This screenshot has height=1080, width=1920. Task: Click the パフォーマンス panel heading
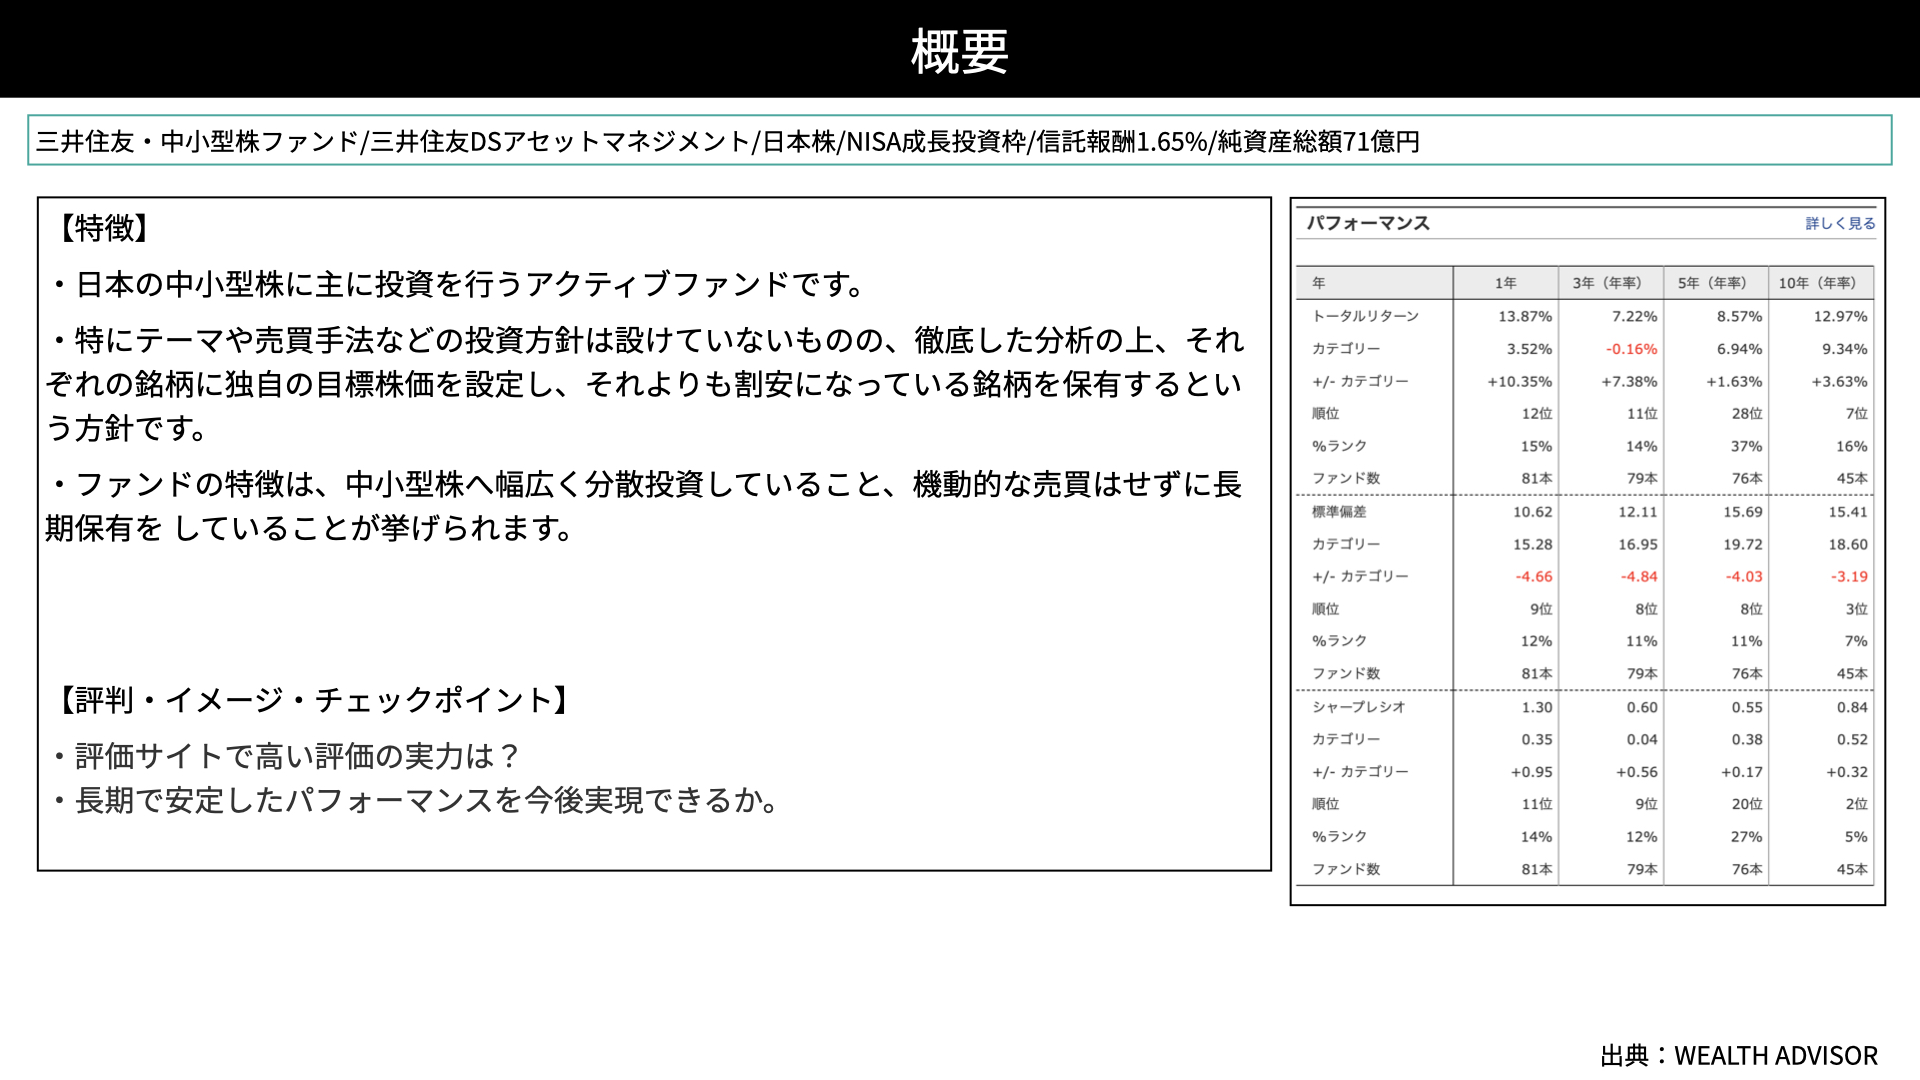coord(1368,223)
